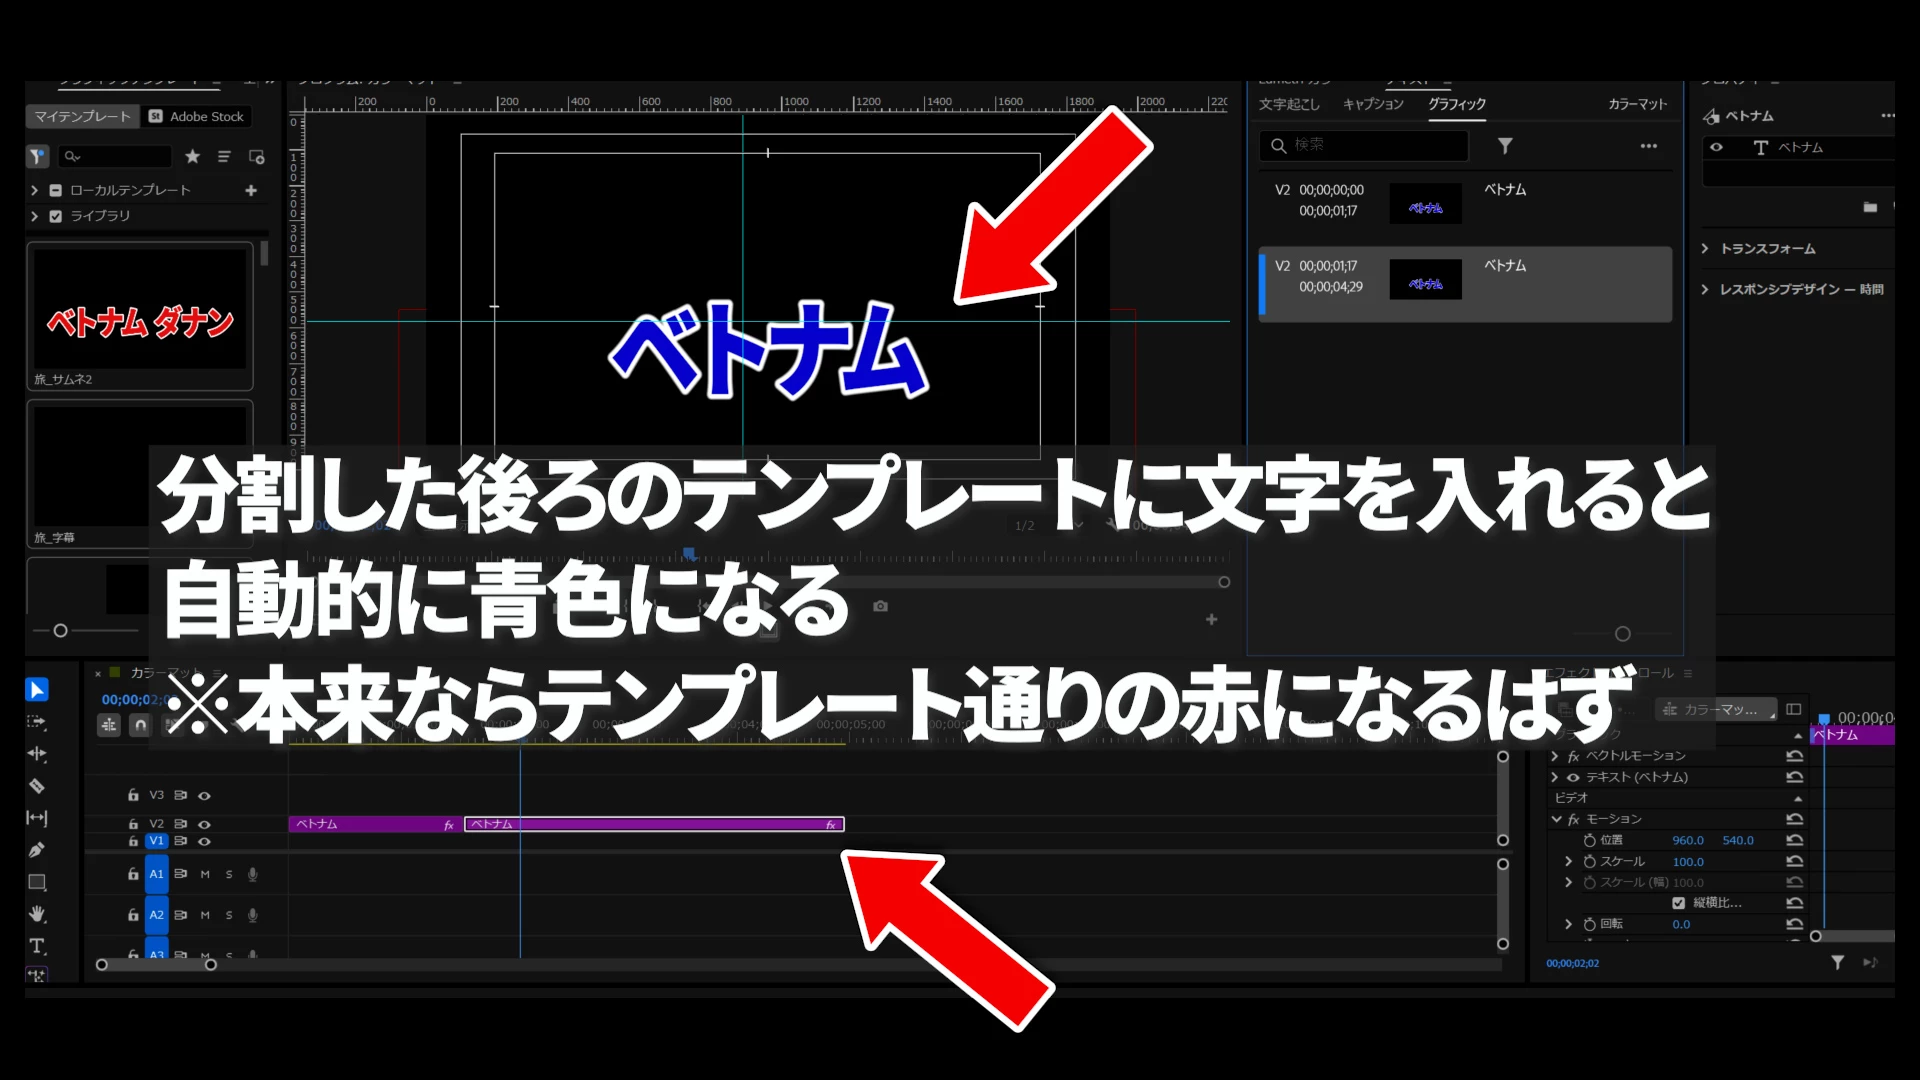Solo audio track A2

(229, 915)
